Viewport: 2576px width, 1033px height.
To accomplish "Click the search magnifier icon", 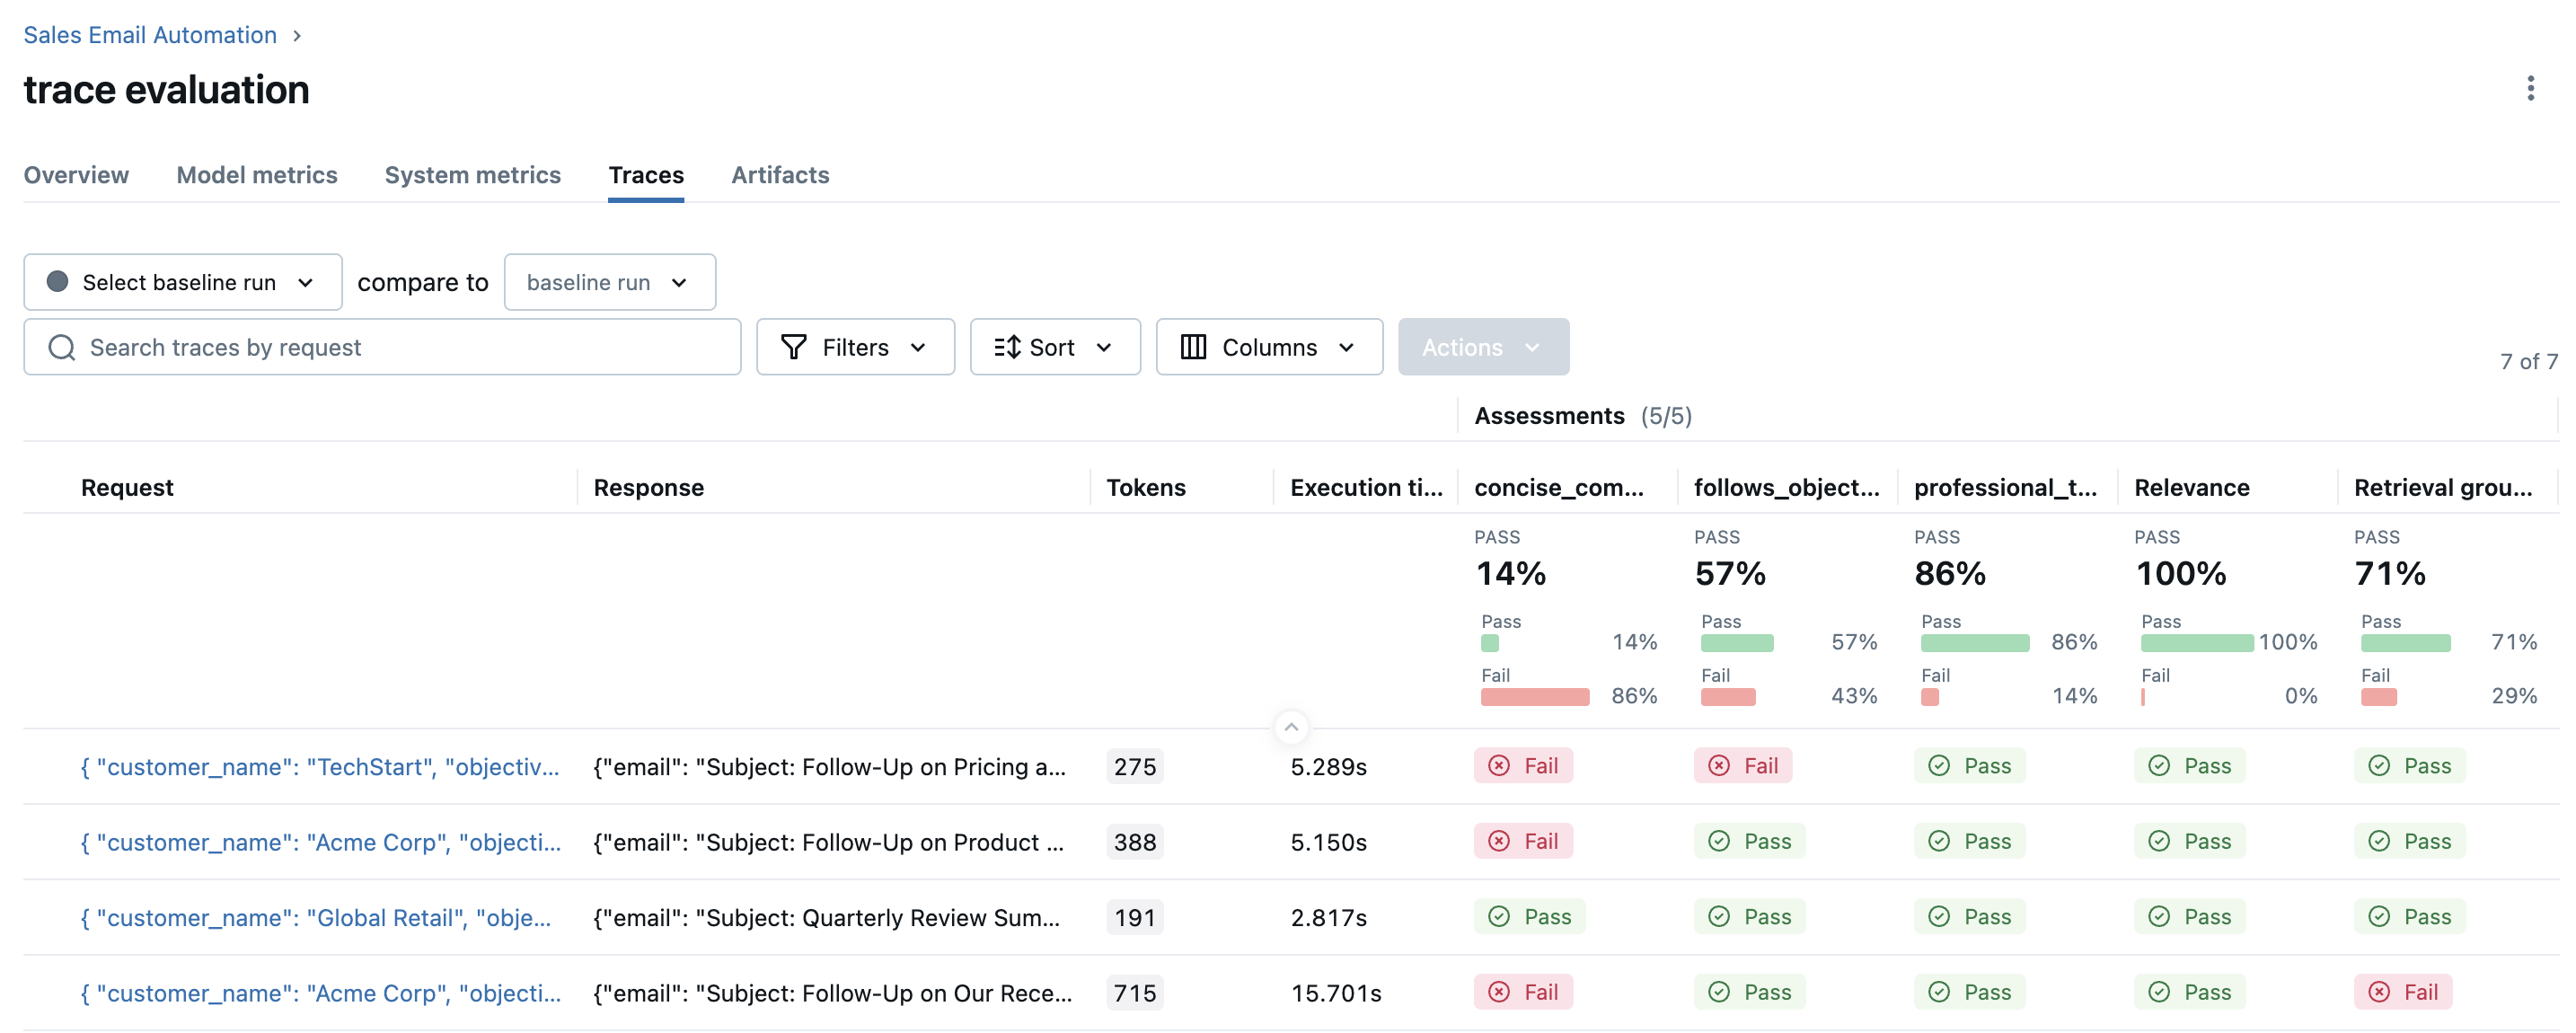I will tap(62, 347).
